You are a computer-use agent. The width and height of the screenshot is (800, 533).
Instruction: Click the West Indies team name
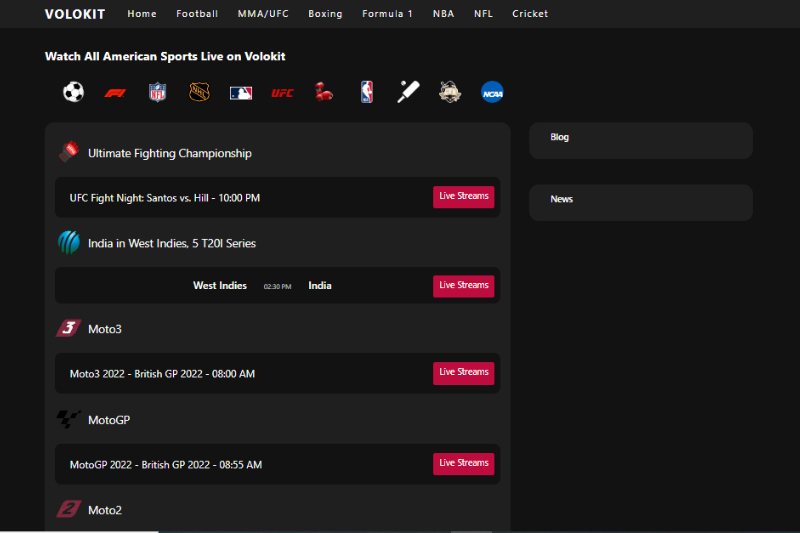pos(220,286)
